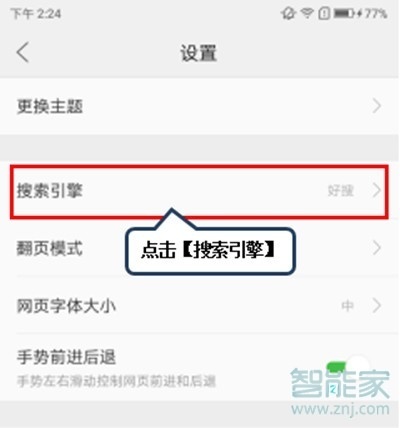This screenshot has height=428, width=400.
Task: Open 网页字体大小 chevron arrow
Action: (377, 305)
